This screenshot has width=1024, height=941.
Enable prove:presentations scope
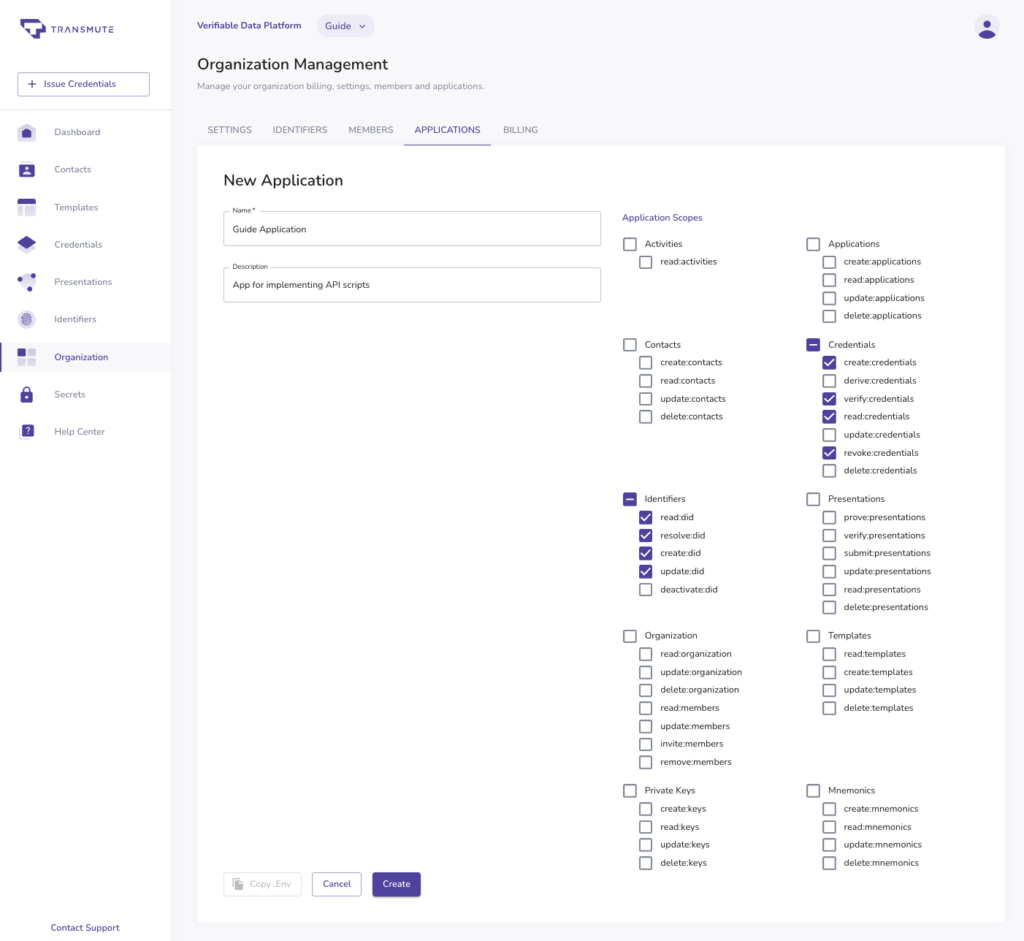coord(829,517)
